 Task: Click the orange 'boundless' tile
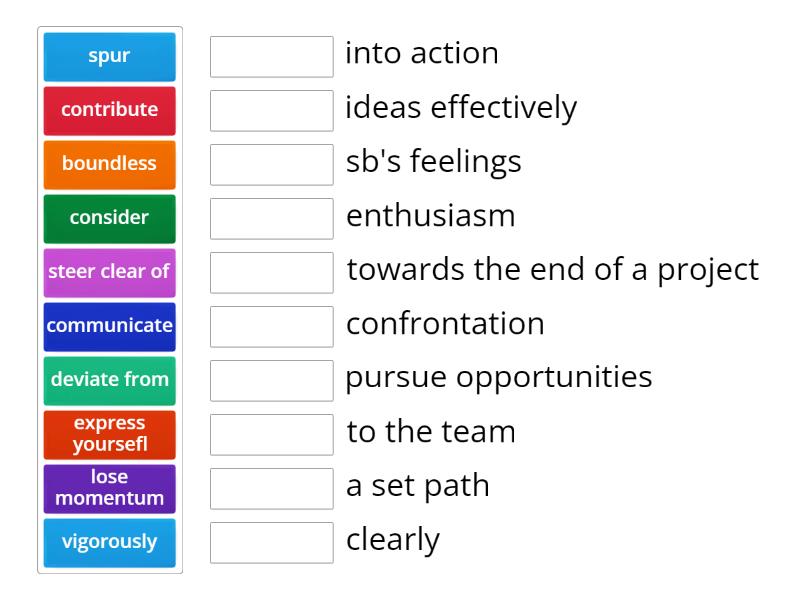pos(109,165)
